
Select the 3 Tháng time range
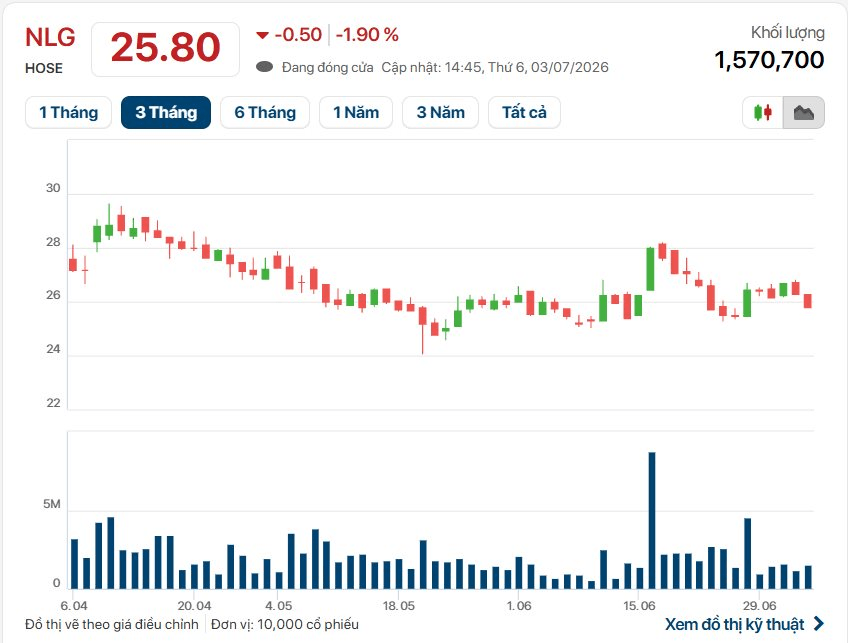(x=166, y=112)
